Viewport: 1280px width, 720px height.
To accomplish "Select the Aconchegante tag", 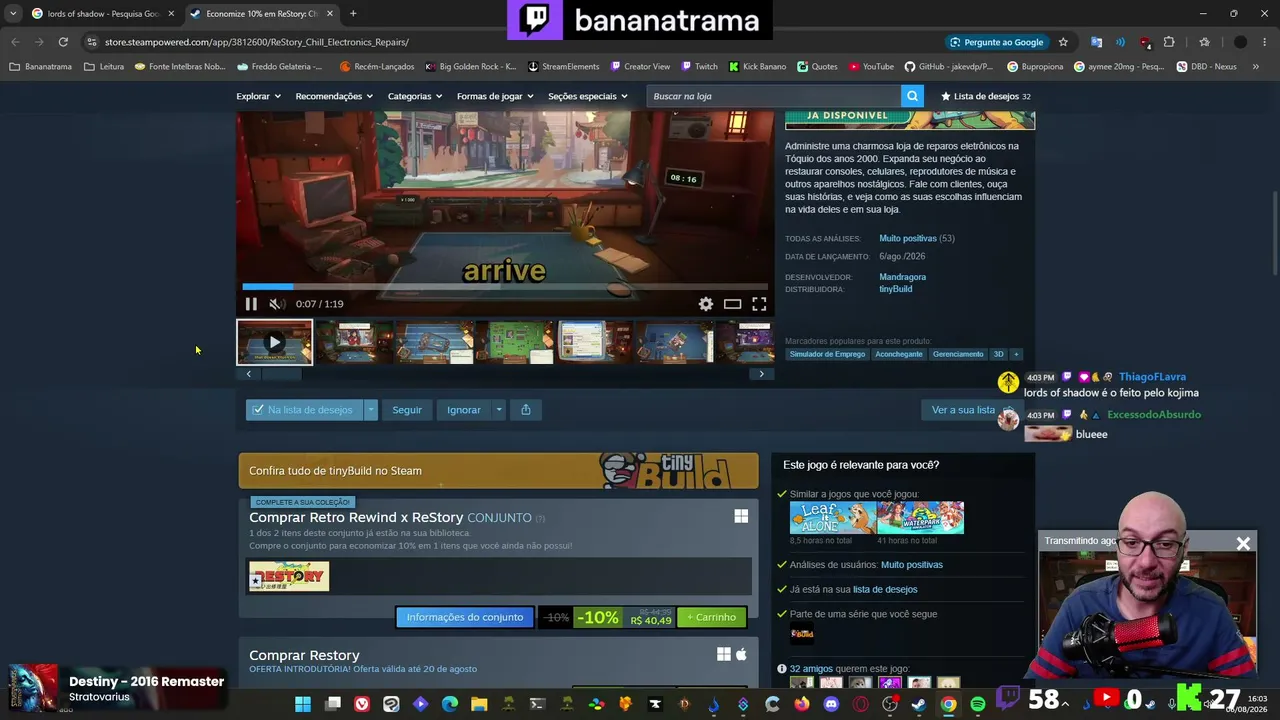I will pos(899,354).
